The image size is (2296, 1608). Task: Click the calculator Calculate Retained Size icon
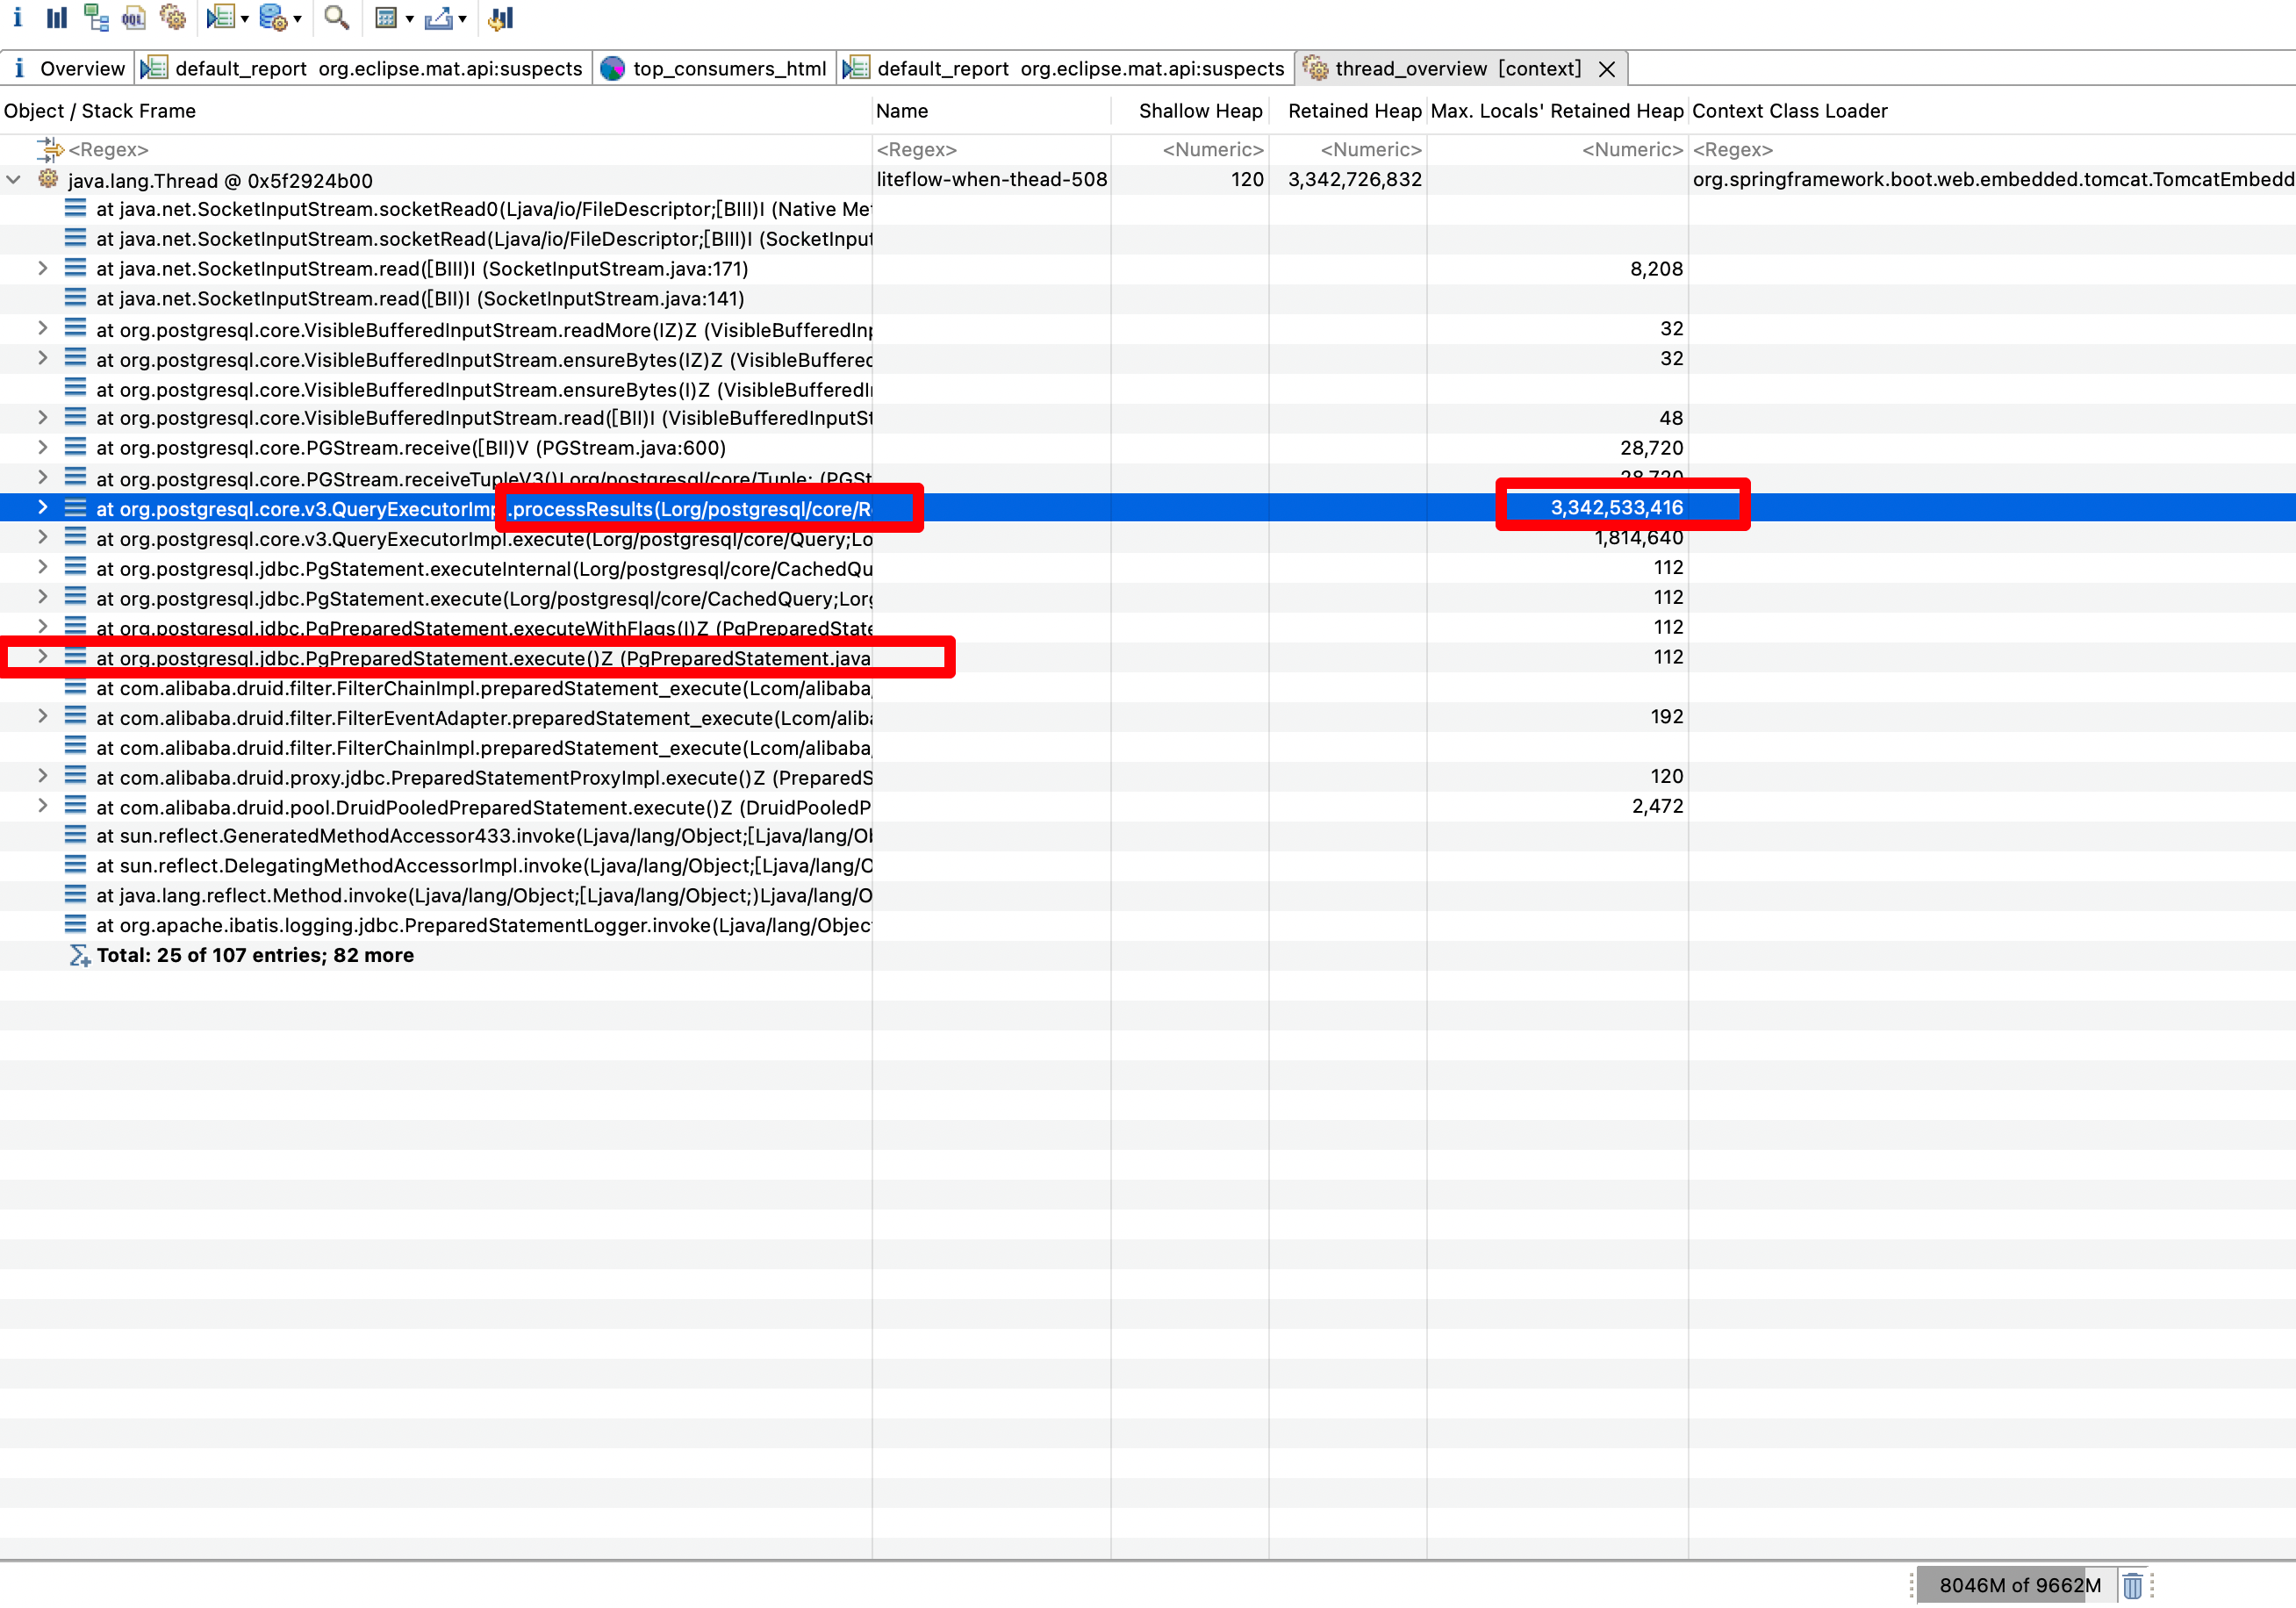tap(386, 17)
